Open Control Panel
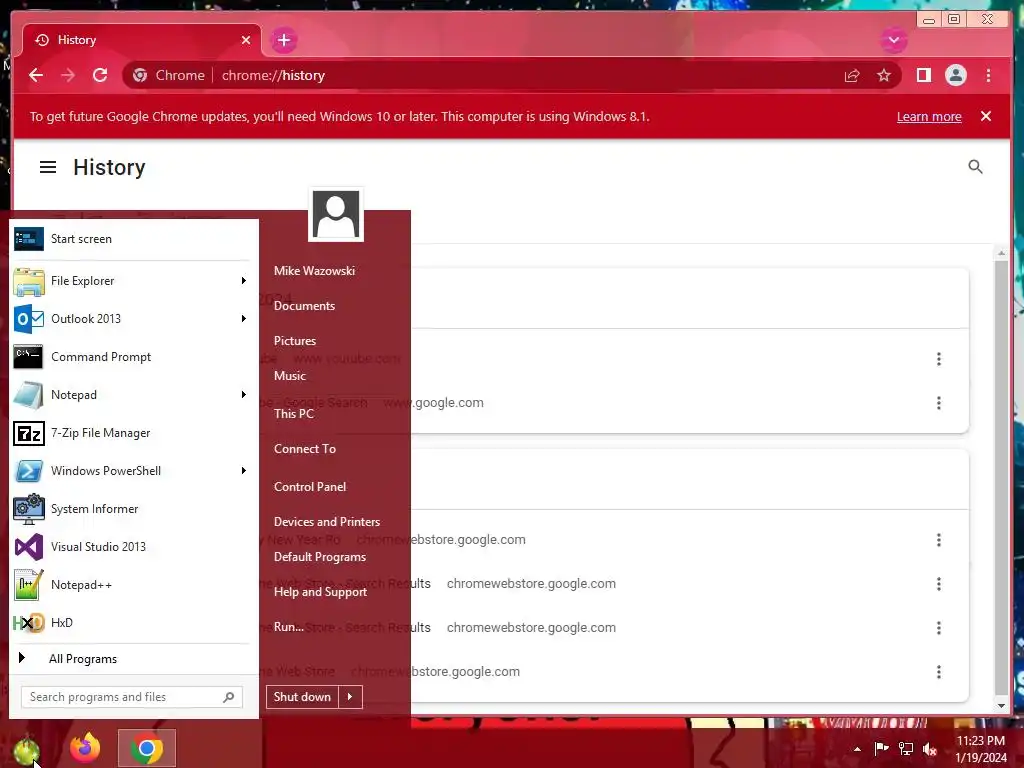The height and width of the screenshot is (768, 1024). click(x=310, y=487)
